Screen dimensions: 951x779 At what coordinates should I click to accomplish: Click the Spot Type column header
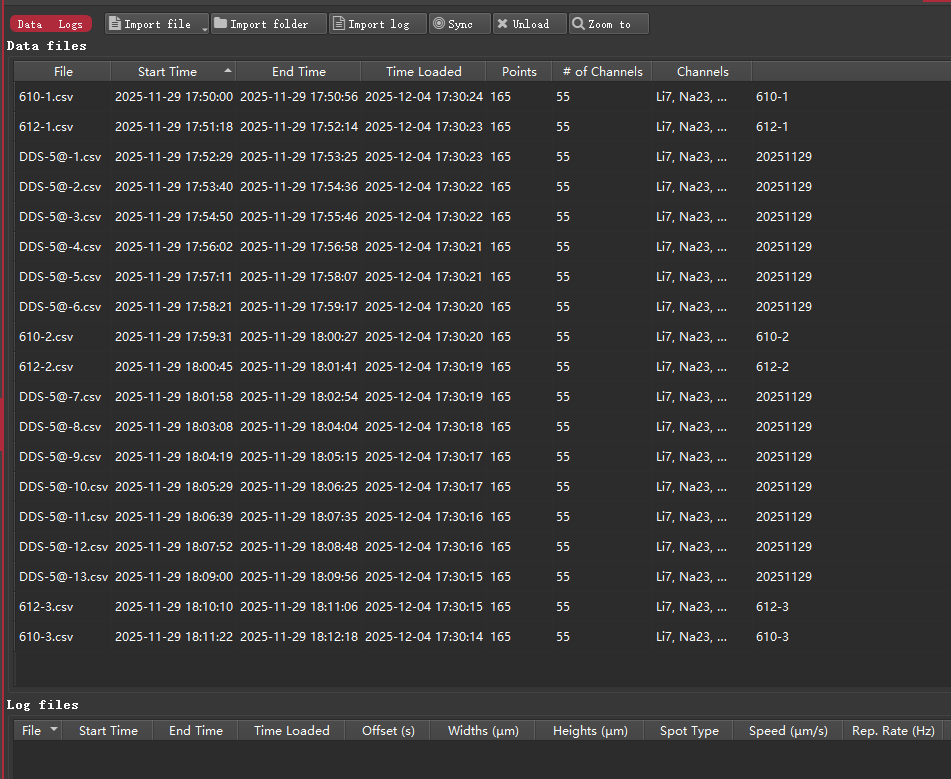pyautogui.click(x=689, y=731)
